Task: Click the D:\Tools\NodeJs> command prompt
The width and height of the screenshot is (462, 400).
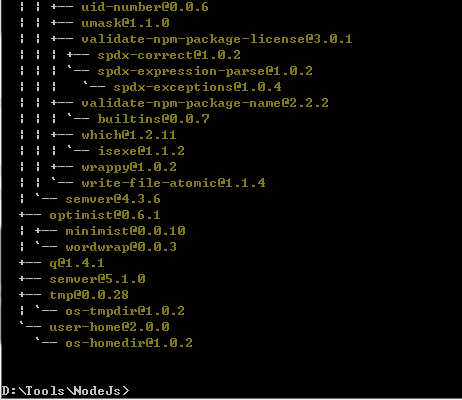Action: (65, 391)
